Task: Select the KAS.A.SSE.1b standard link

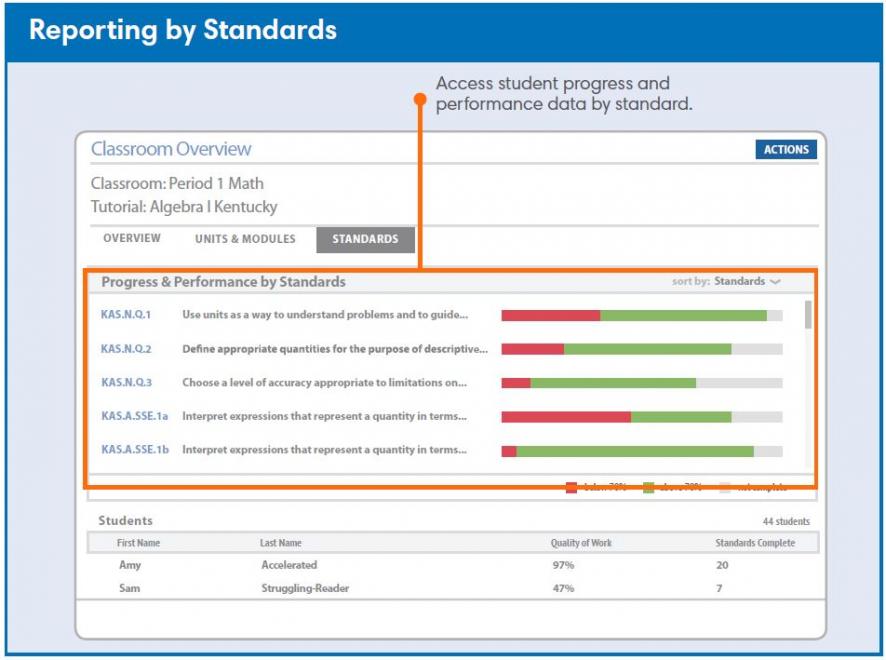Action: click(x=135, y=450)
